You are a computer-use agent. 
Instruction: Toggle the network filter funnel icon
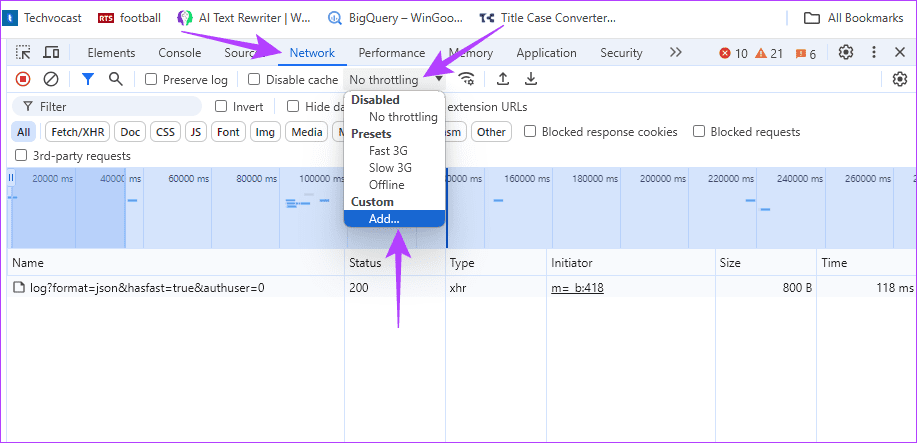[x=88, y=79]
